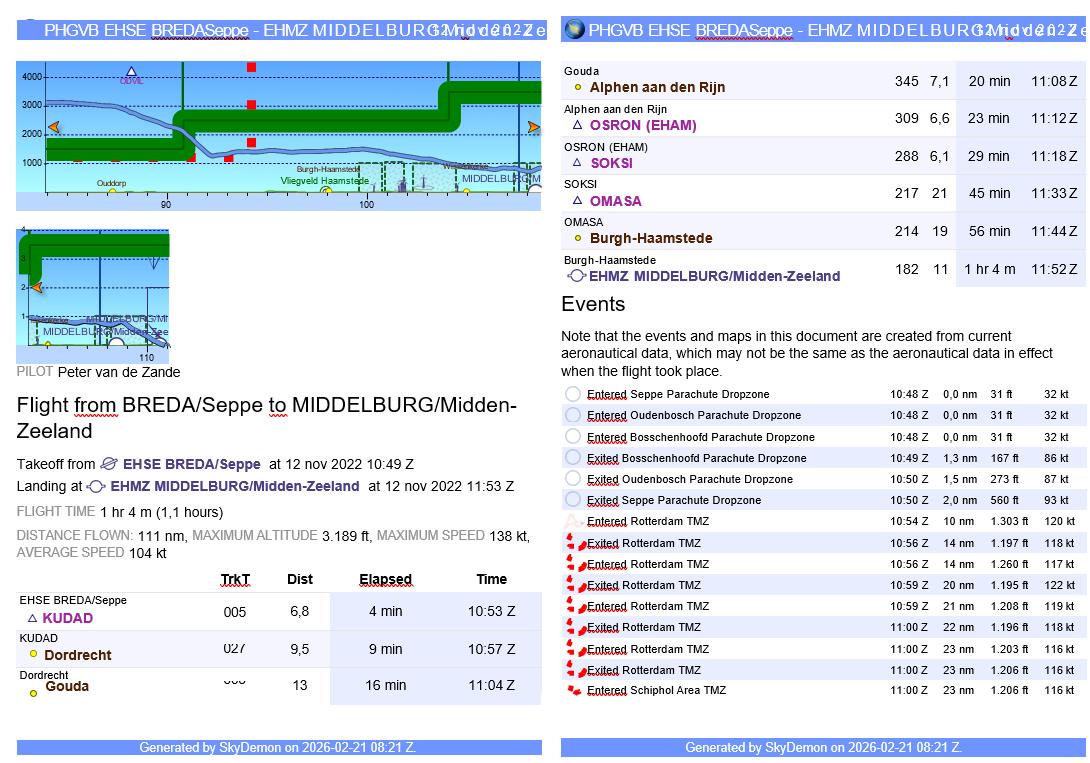Click the airfield icon in the Landing at line
The width and height of the screenshot is (1090, 763).
click(96, 486)
